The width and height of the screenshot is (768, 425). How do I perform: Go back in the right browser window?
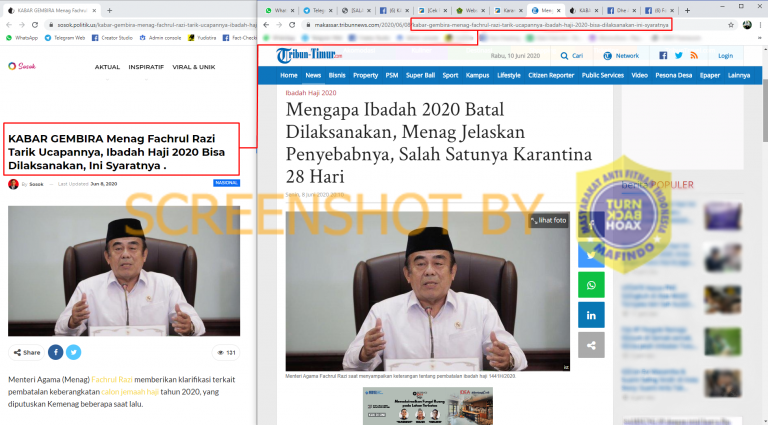point(266,24)
